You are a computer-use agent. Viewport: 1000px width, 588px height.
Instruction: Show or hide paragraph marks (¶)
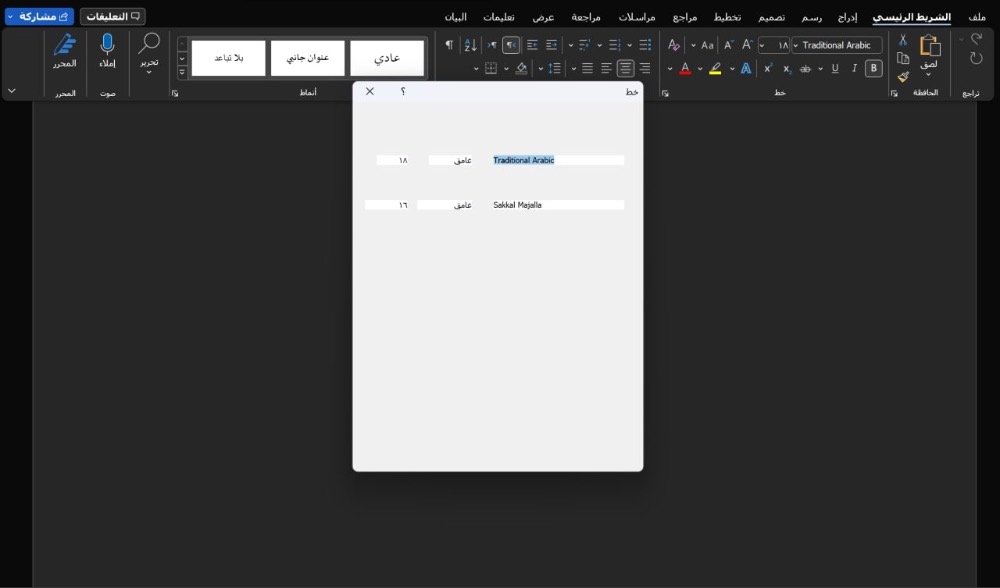pos(449,45)
